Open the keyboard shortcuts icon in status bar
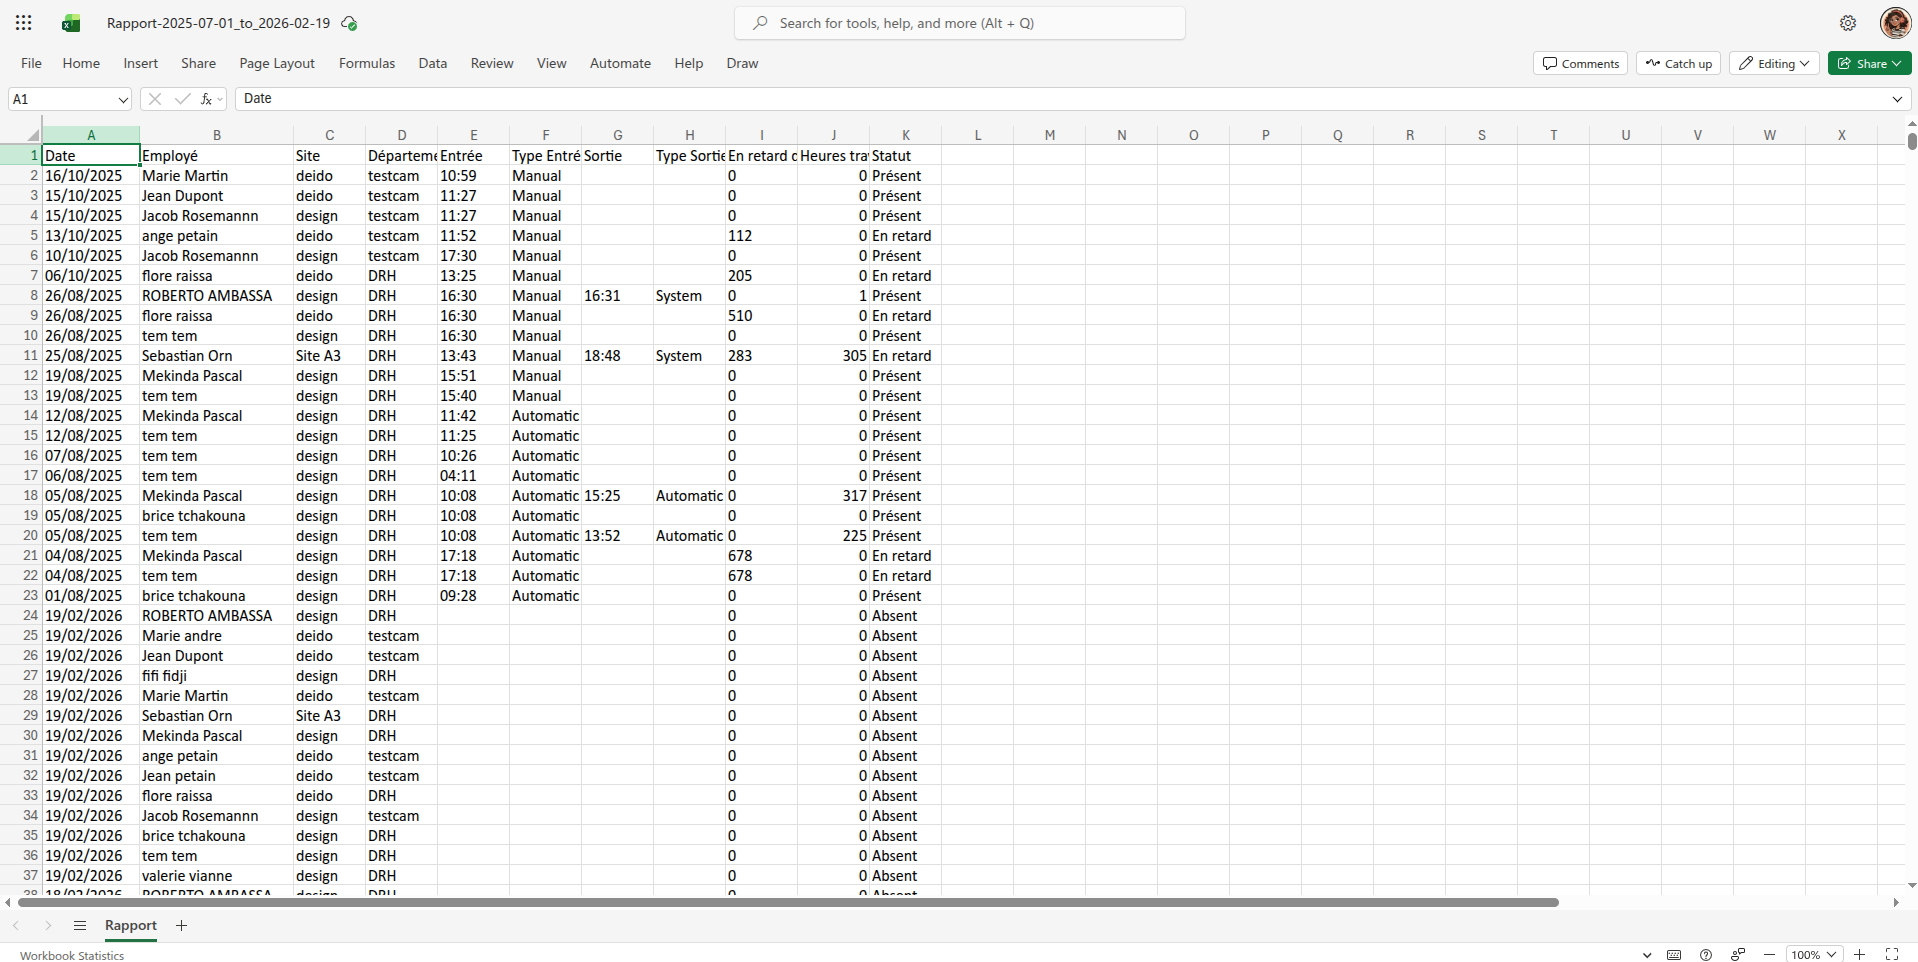Screen dimensions: 1918x962 (1674, 955)
